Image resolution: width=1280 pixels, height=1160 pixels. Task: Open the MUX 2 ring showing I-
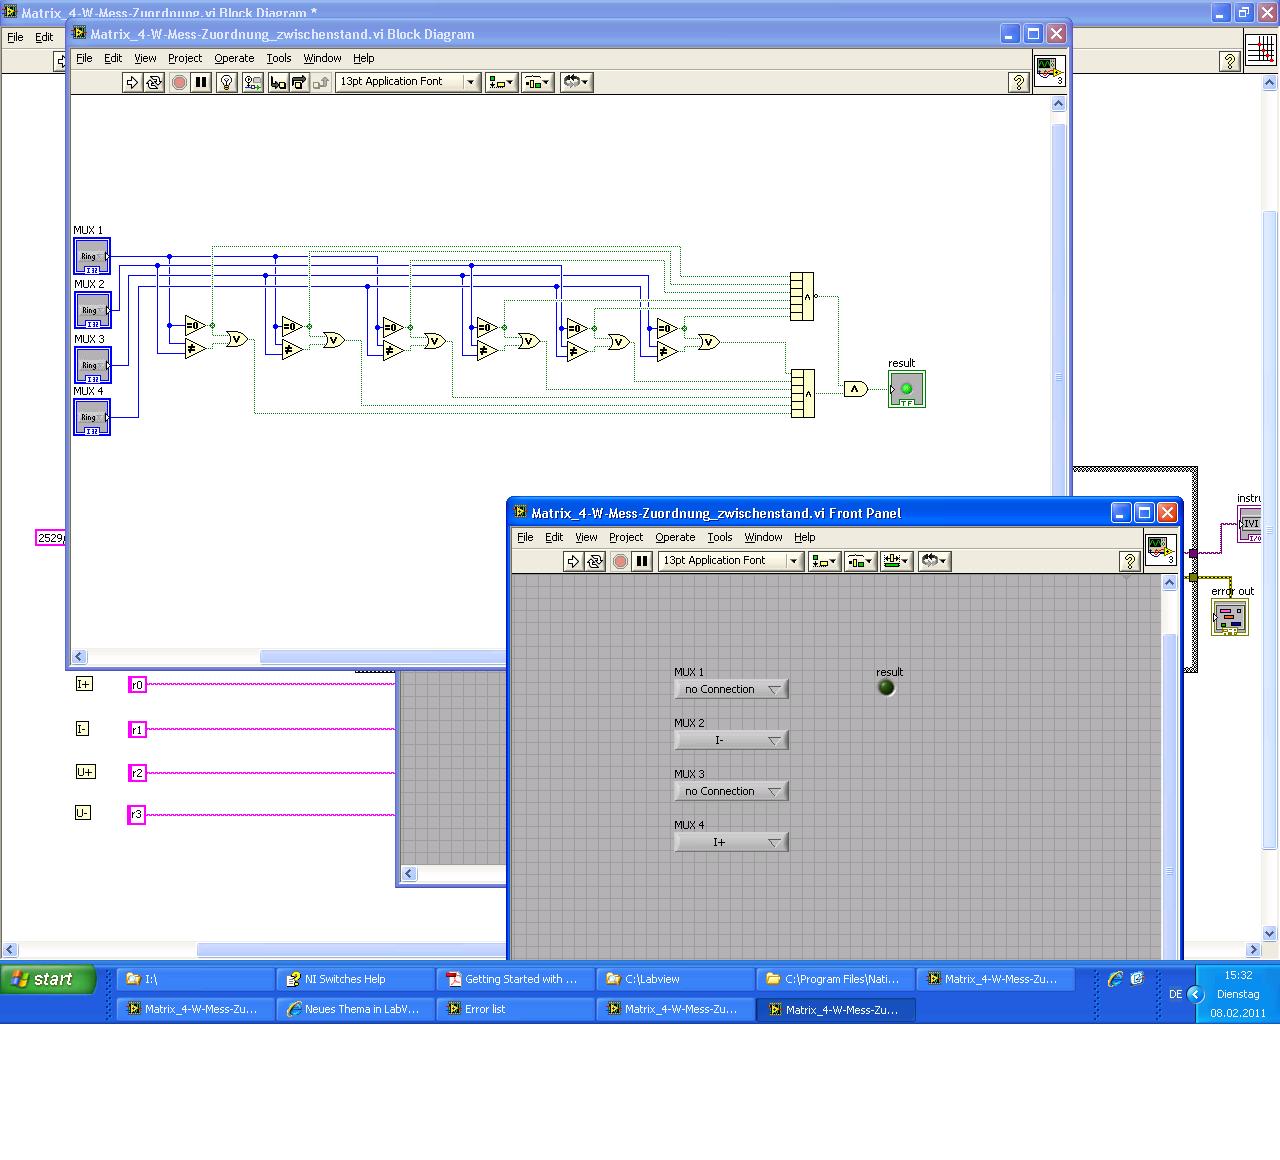coord(731,740)
